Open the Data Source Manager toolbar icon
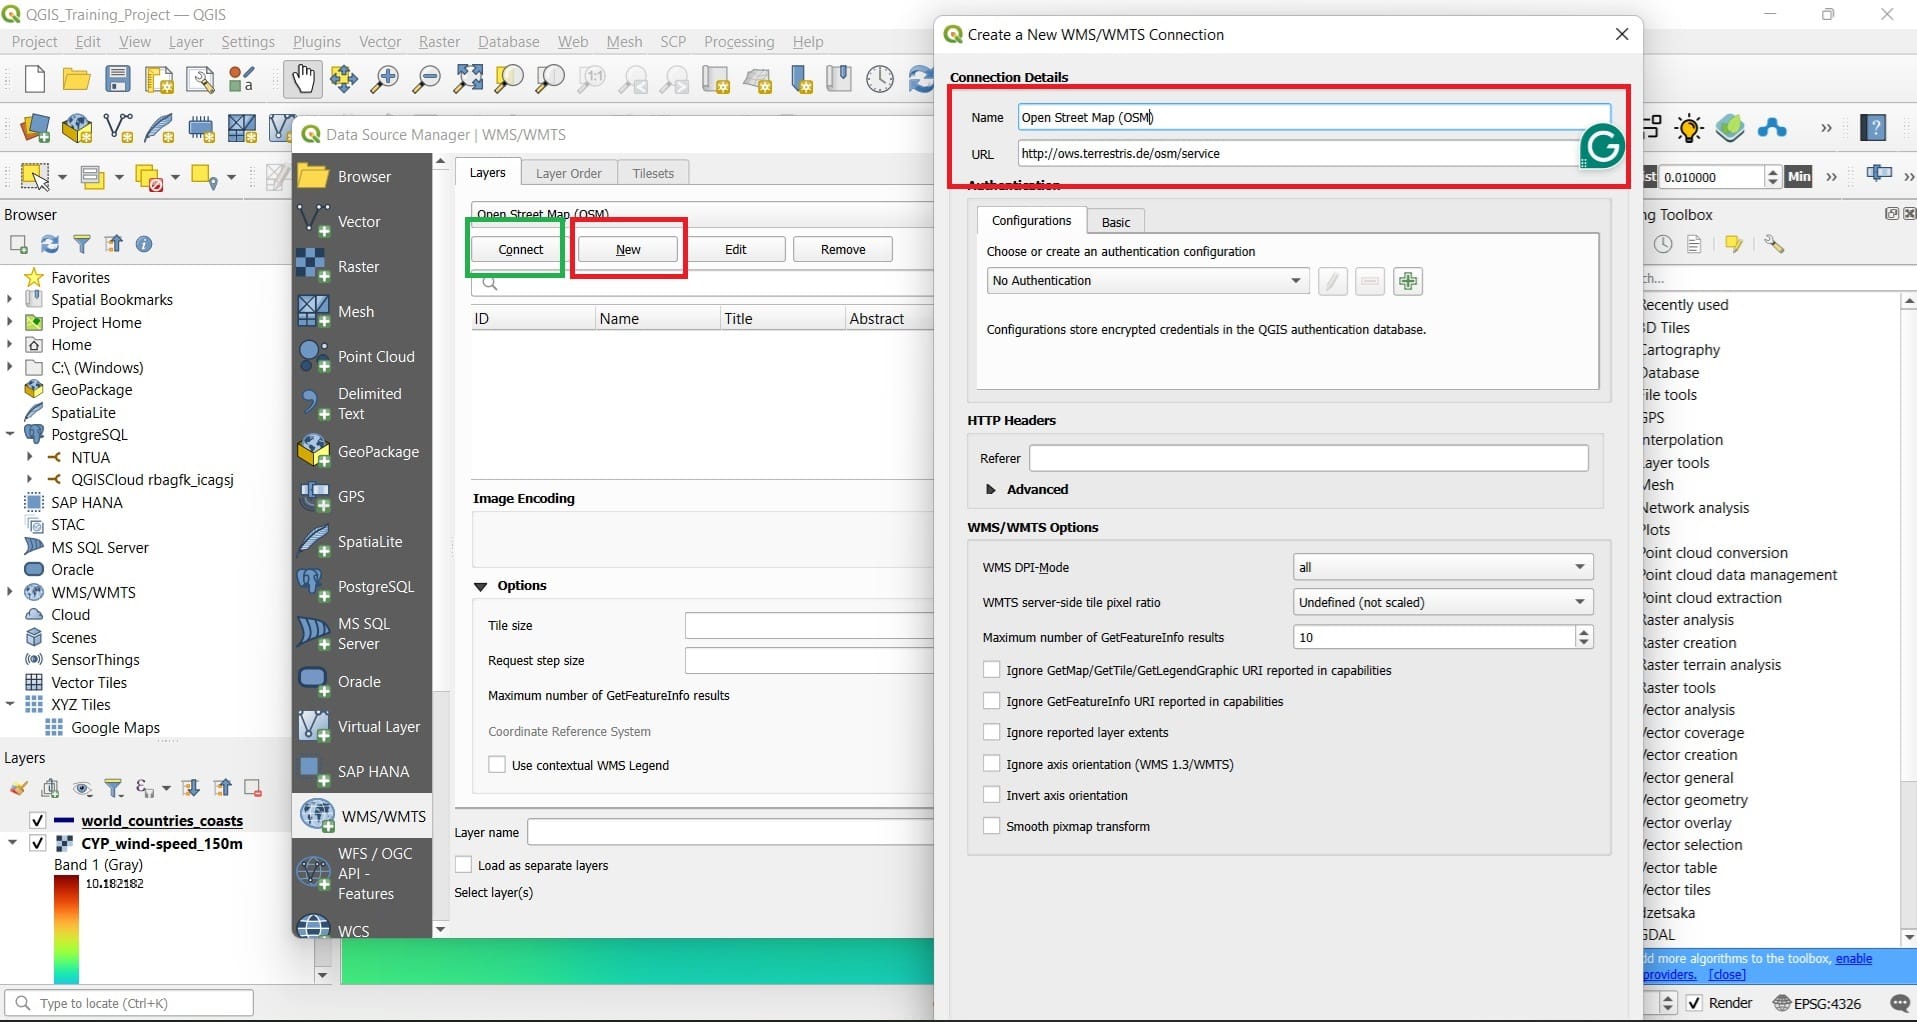This screenshot has width=1917, height=1022. tap(35, 128)
